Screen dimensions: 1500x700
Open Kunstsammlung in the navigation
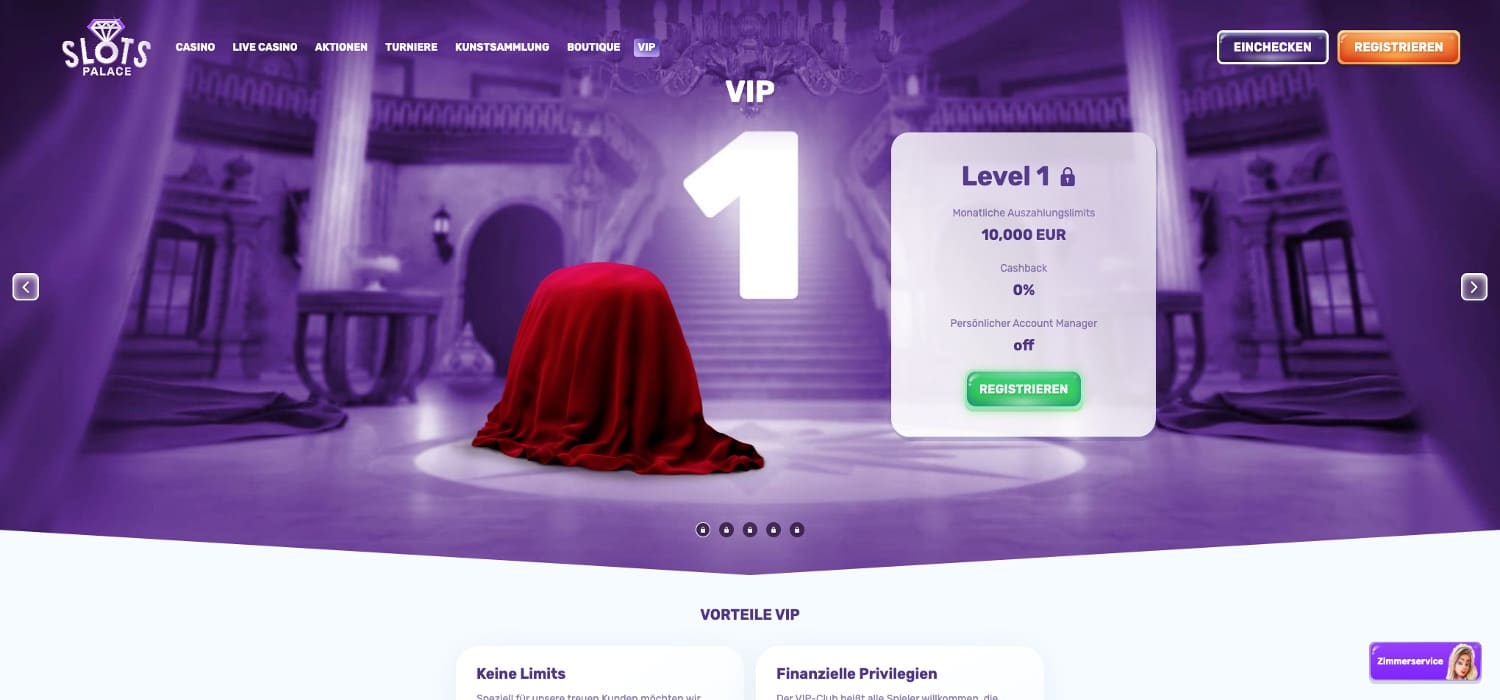tap(502, 47)
